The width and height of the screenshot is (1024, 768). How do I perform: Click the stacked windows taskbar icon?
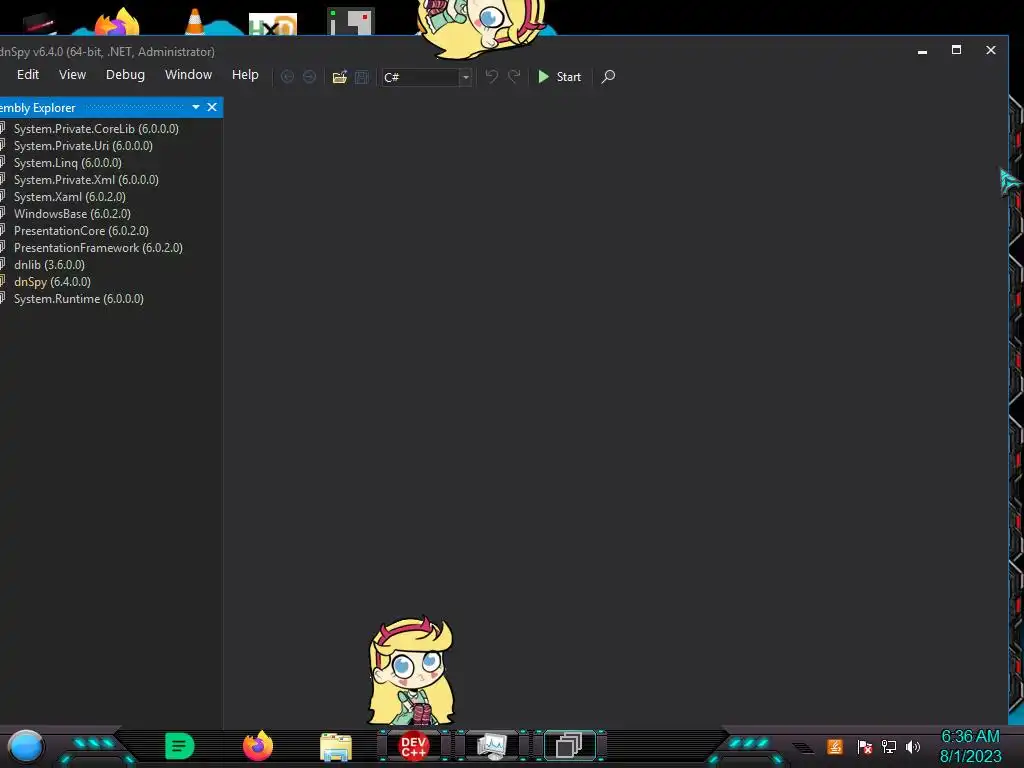pyautogui.click(x=569, y=746)
